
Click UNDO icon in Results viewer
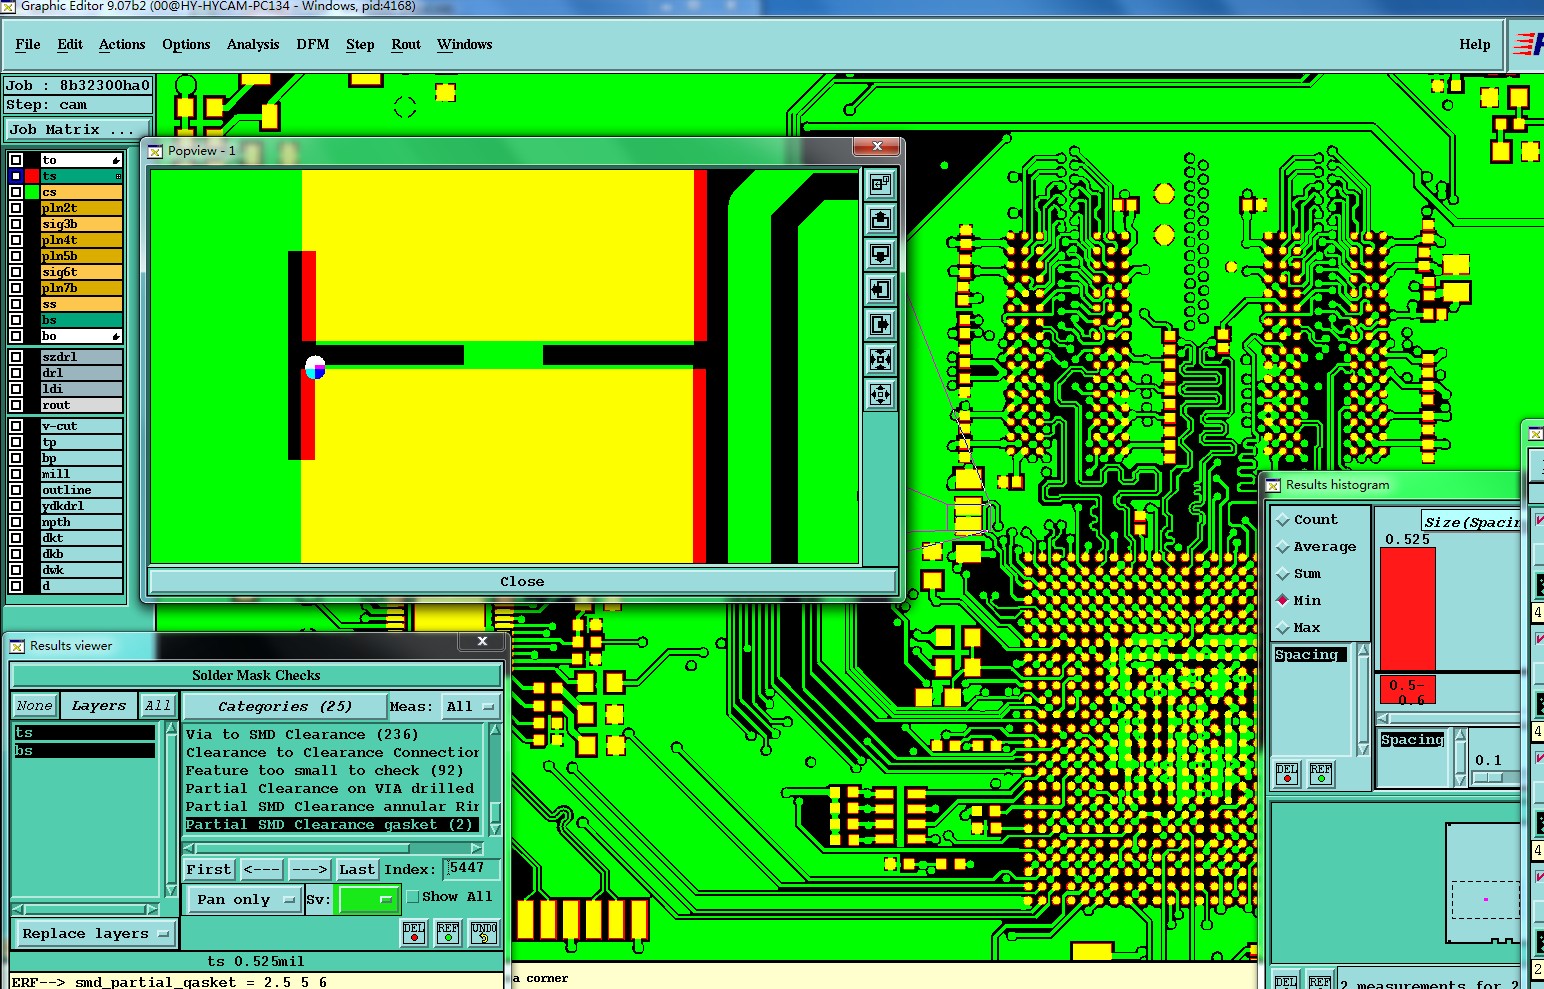coord(484,933)
